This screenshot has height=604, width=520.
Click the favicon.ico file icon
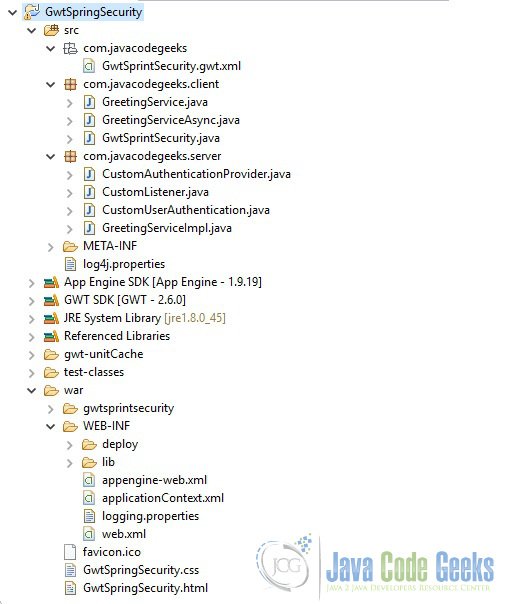coord(70,552)
